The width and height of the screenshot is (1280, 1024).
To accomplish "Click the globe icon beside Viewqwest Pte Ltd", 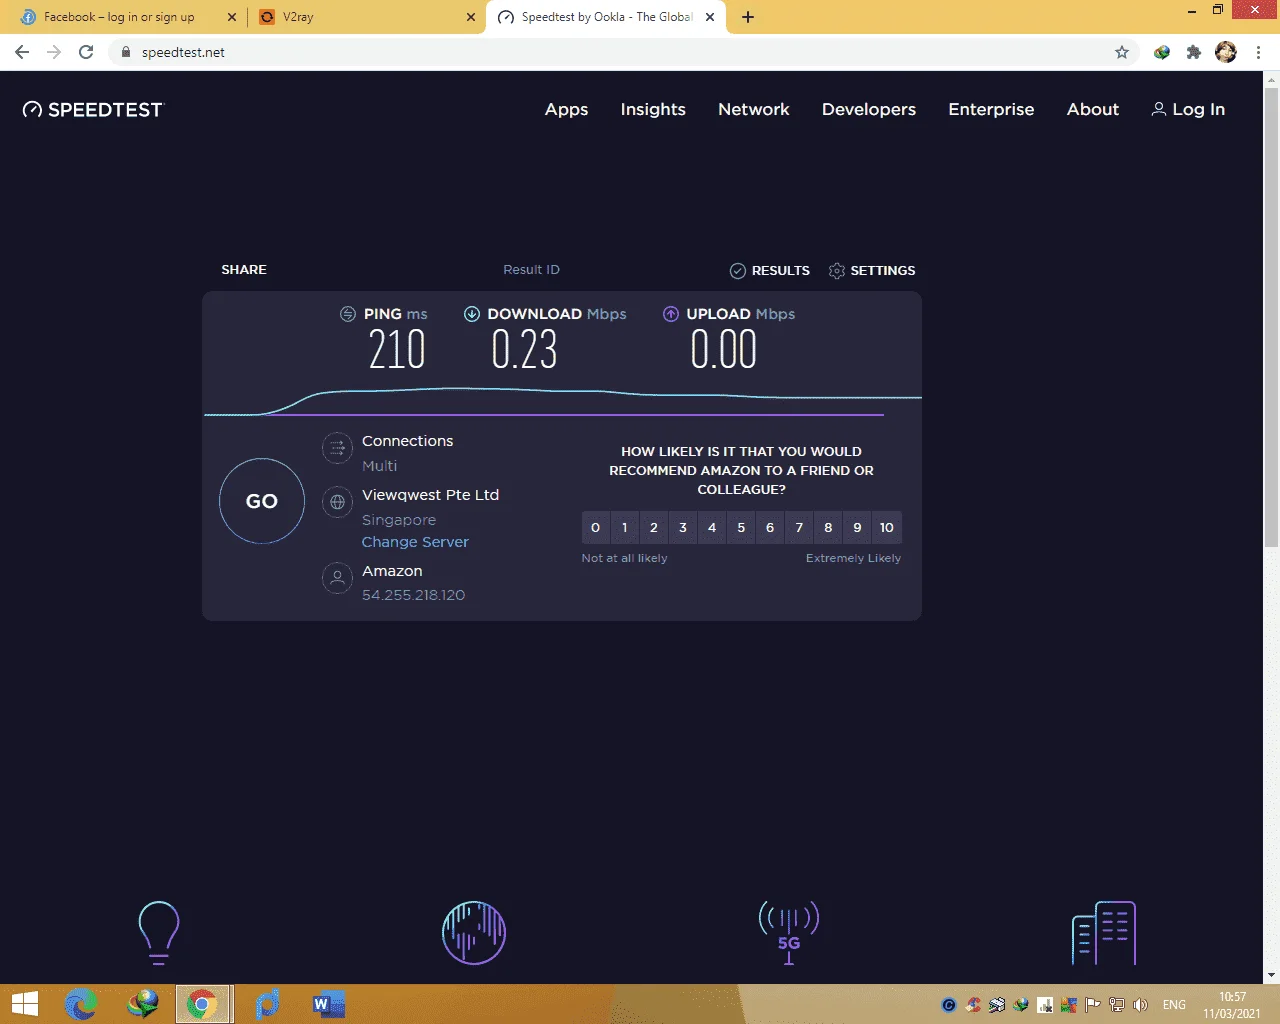I will [x=338, y=502].
